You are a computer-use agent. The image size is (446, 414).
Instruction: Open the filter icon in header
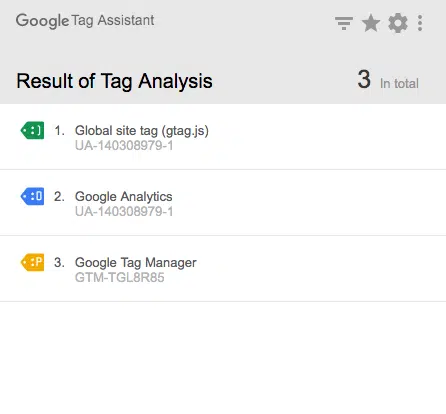coord(344,23)
